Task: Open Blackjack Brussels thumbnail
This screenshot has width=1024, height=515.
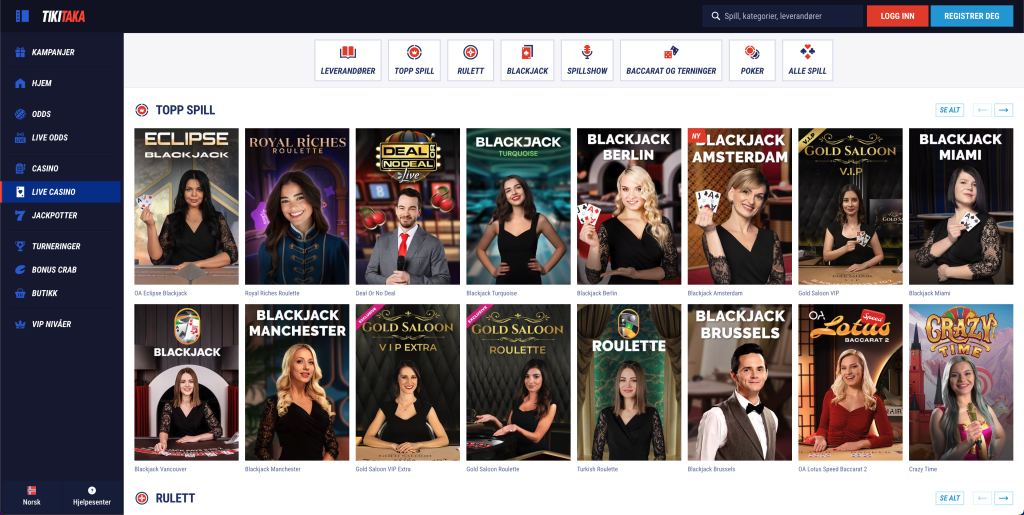Action: [x=740, y=382]
